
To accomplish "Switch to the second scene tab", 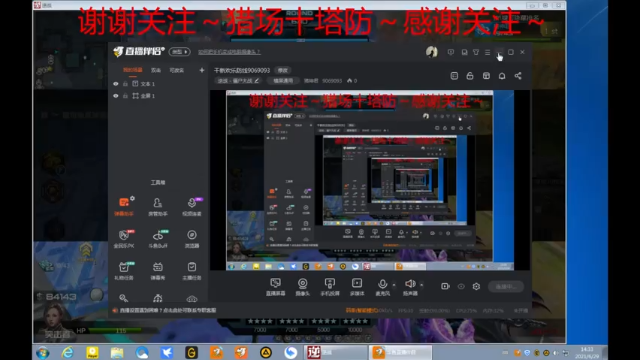I will (156, 70).
